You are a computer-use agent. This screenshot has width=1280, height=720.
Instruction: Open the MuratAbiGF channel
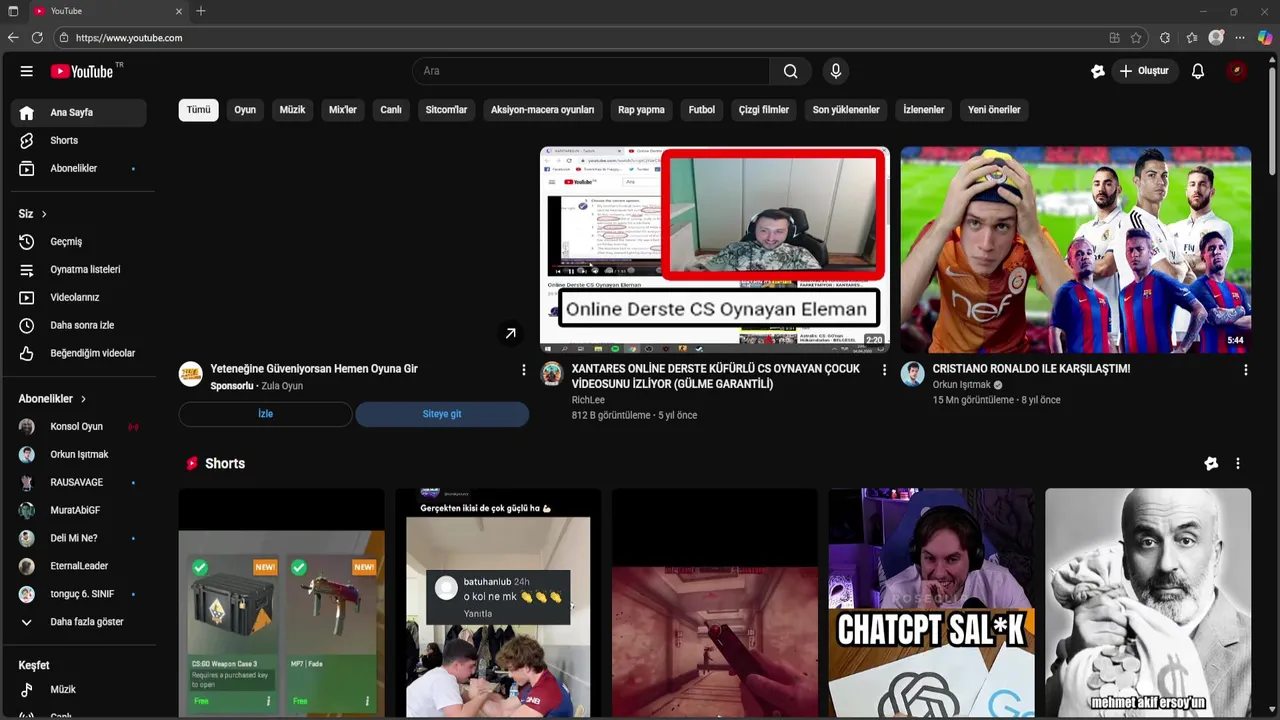[79, 511]
